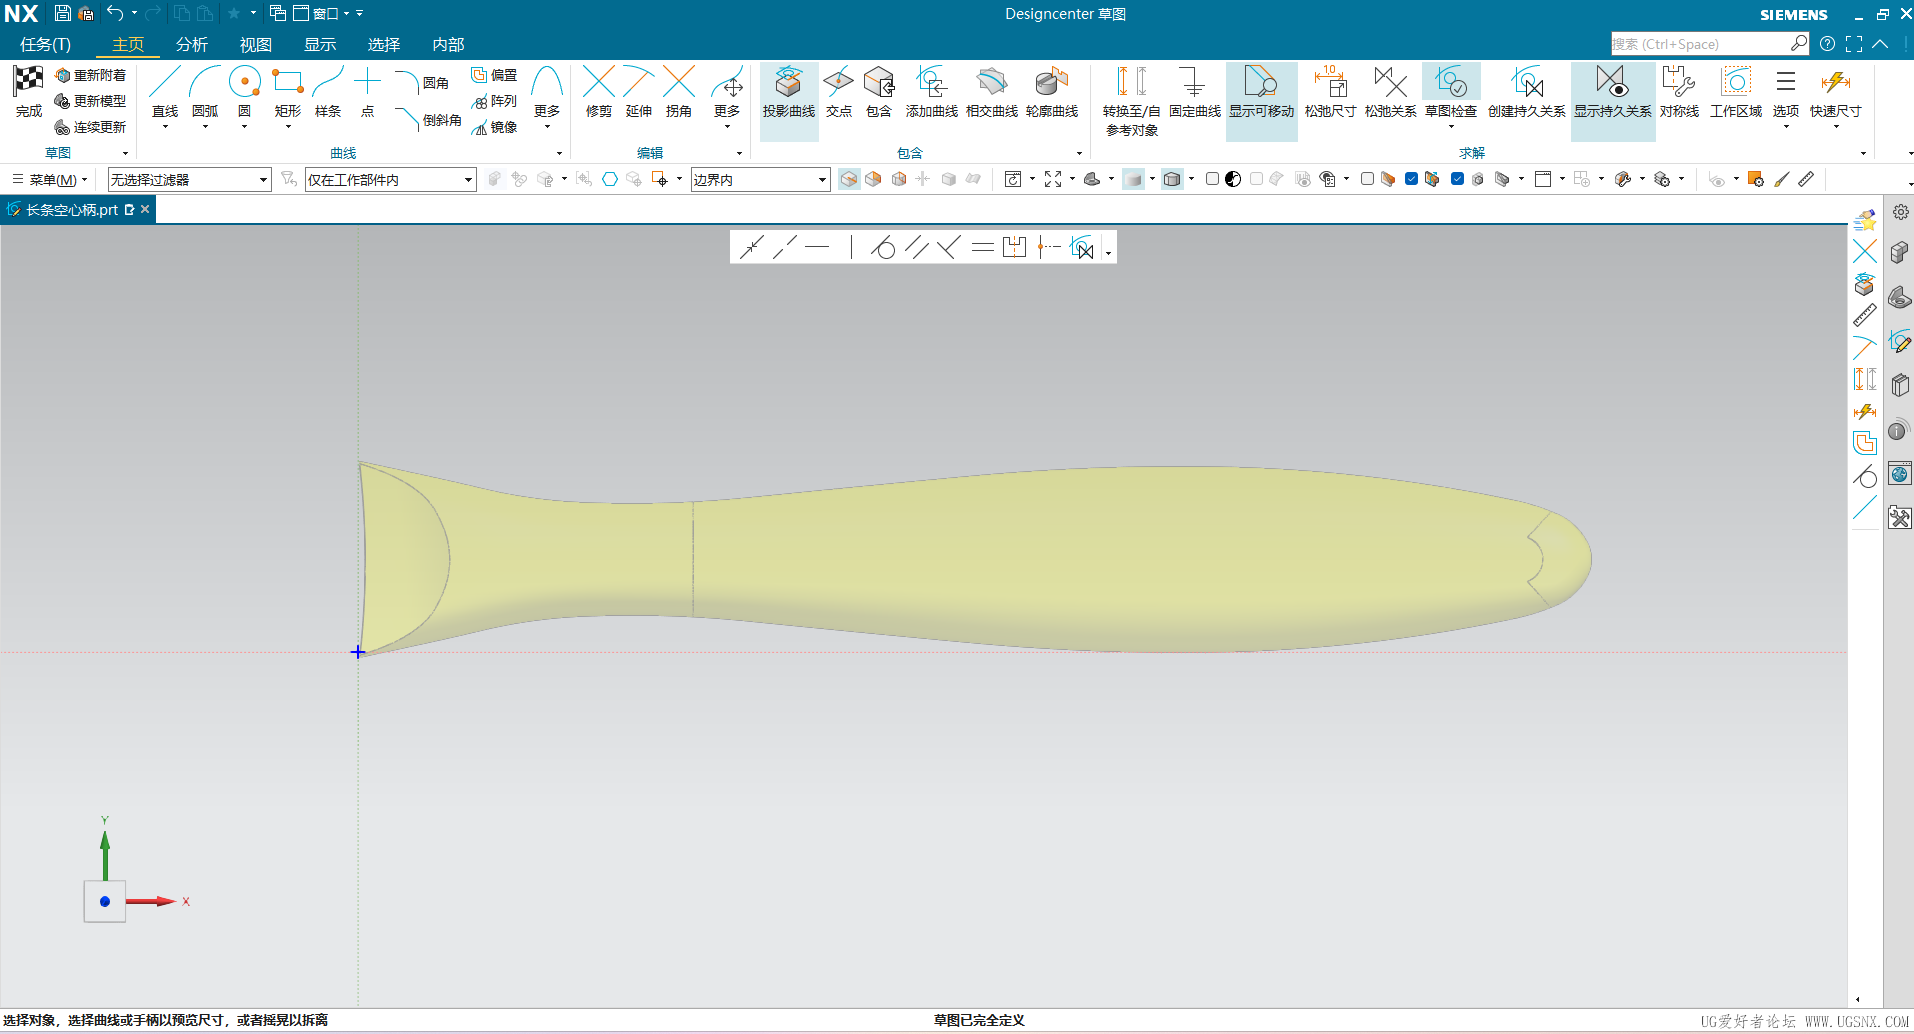
Task: Switch to the View (视图) tab
Action: [256, 44]
